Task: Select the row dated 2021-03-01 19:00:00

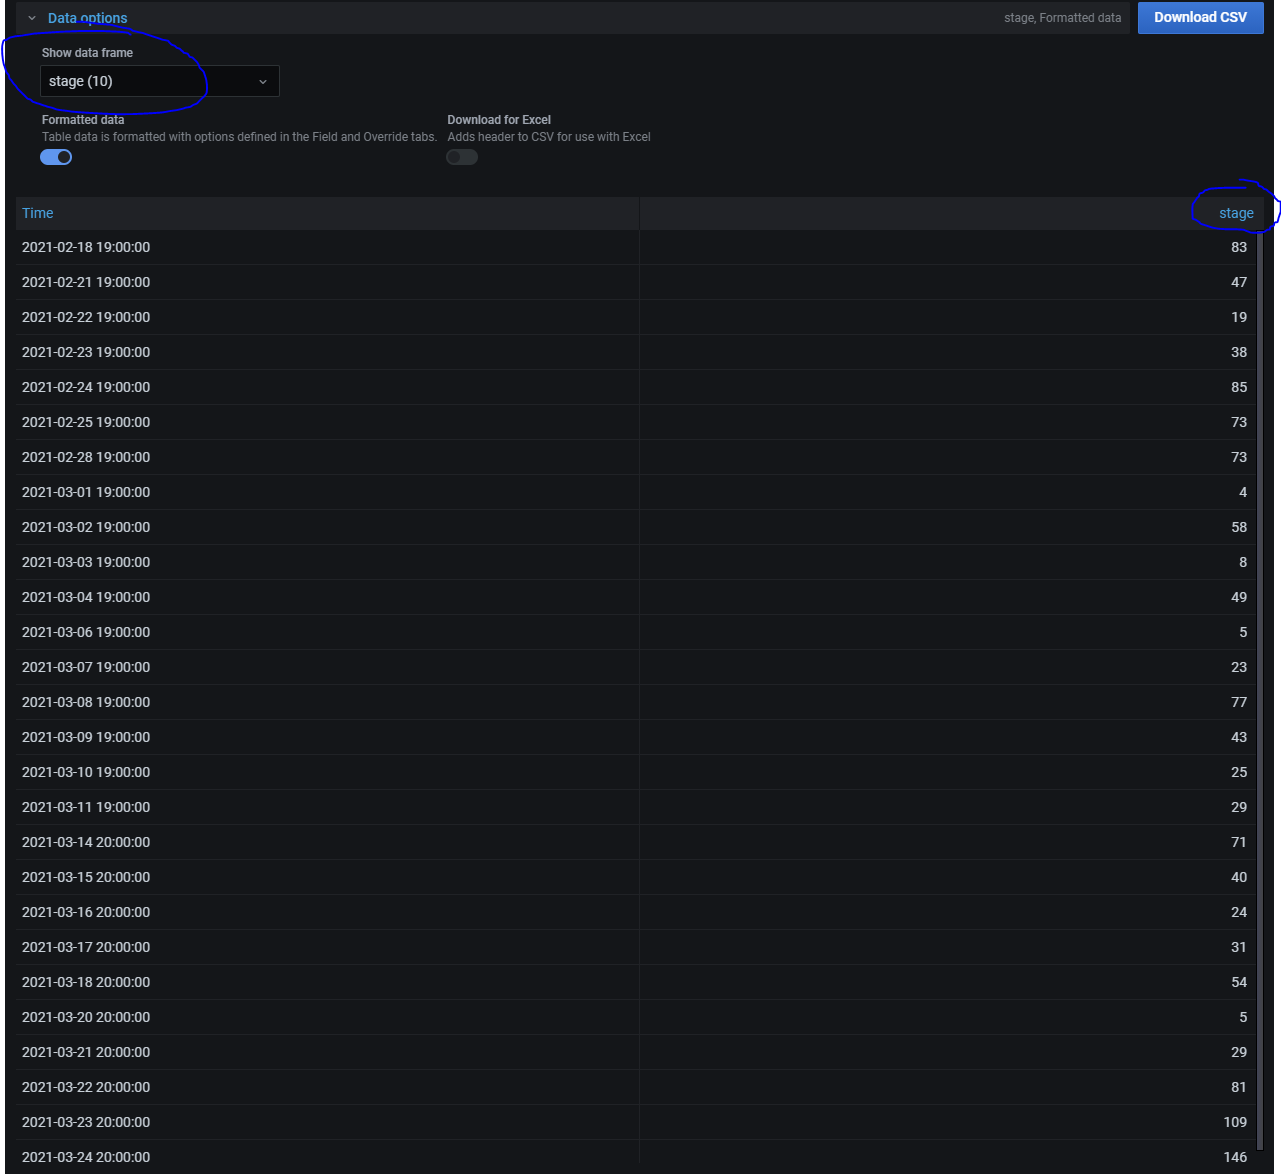Action: point(400,491)
